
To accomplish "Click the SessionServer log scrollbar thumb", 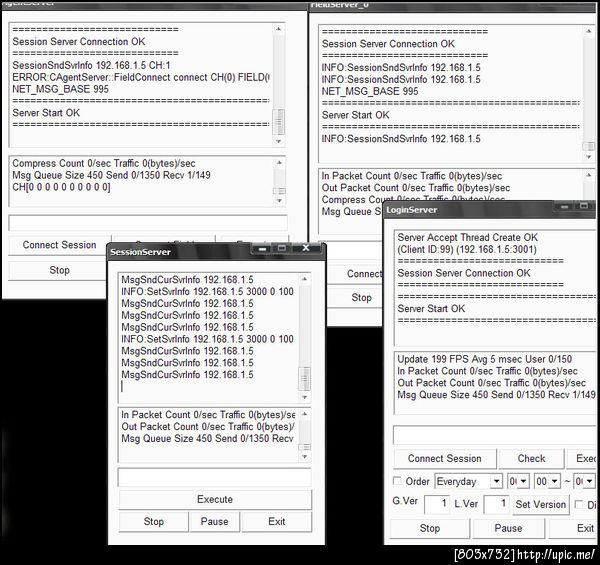I will point(305,379).
